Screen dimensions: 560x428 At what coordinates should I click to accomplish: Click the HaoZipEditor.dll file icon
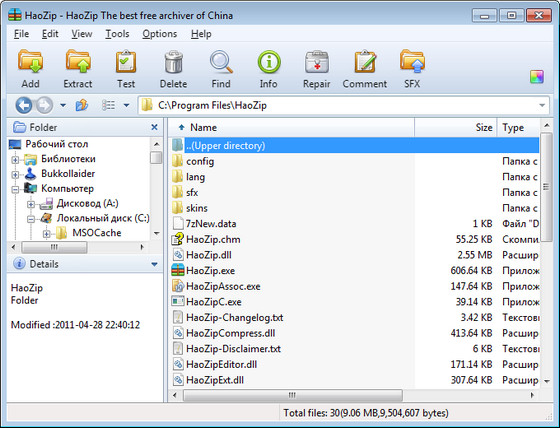178,364
